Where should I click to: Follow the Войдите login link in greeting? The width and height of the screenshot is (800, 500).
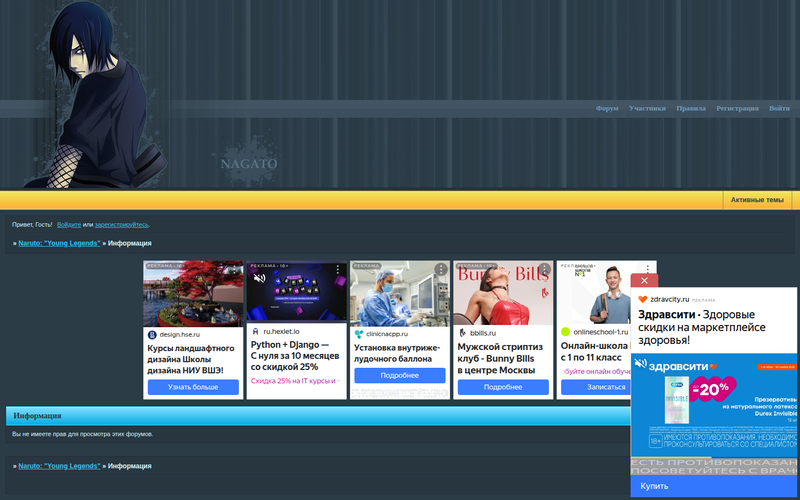(69, 224)
